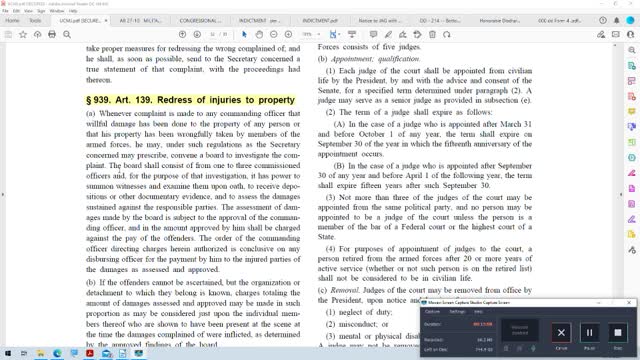Click the delete trash icon in the toolbar
This screenshot has width=640, height=360.
tap(432, 34)
